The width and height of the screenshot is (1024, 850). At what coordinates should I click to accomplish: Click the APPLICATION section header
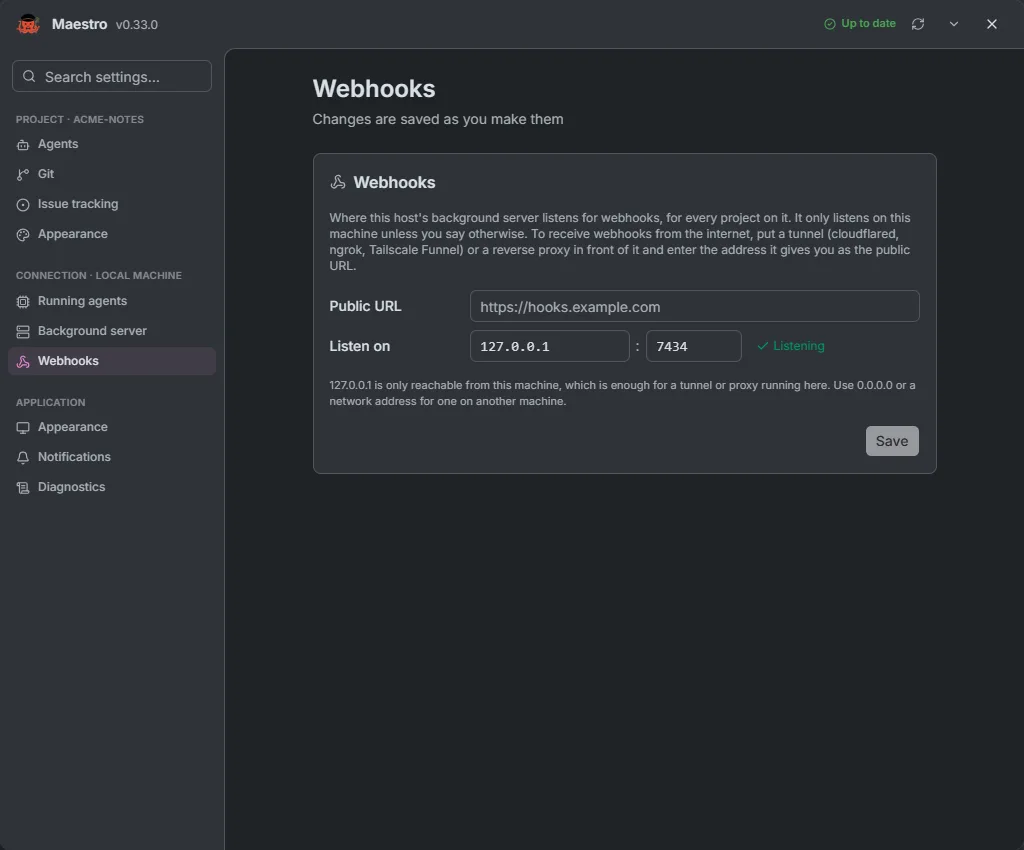[x=50, y=403]
